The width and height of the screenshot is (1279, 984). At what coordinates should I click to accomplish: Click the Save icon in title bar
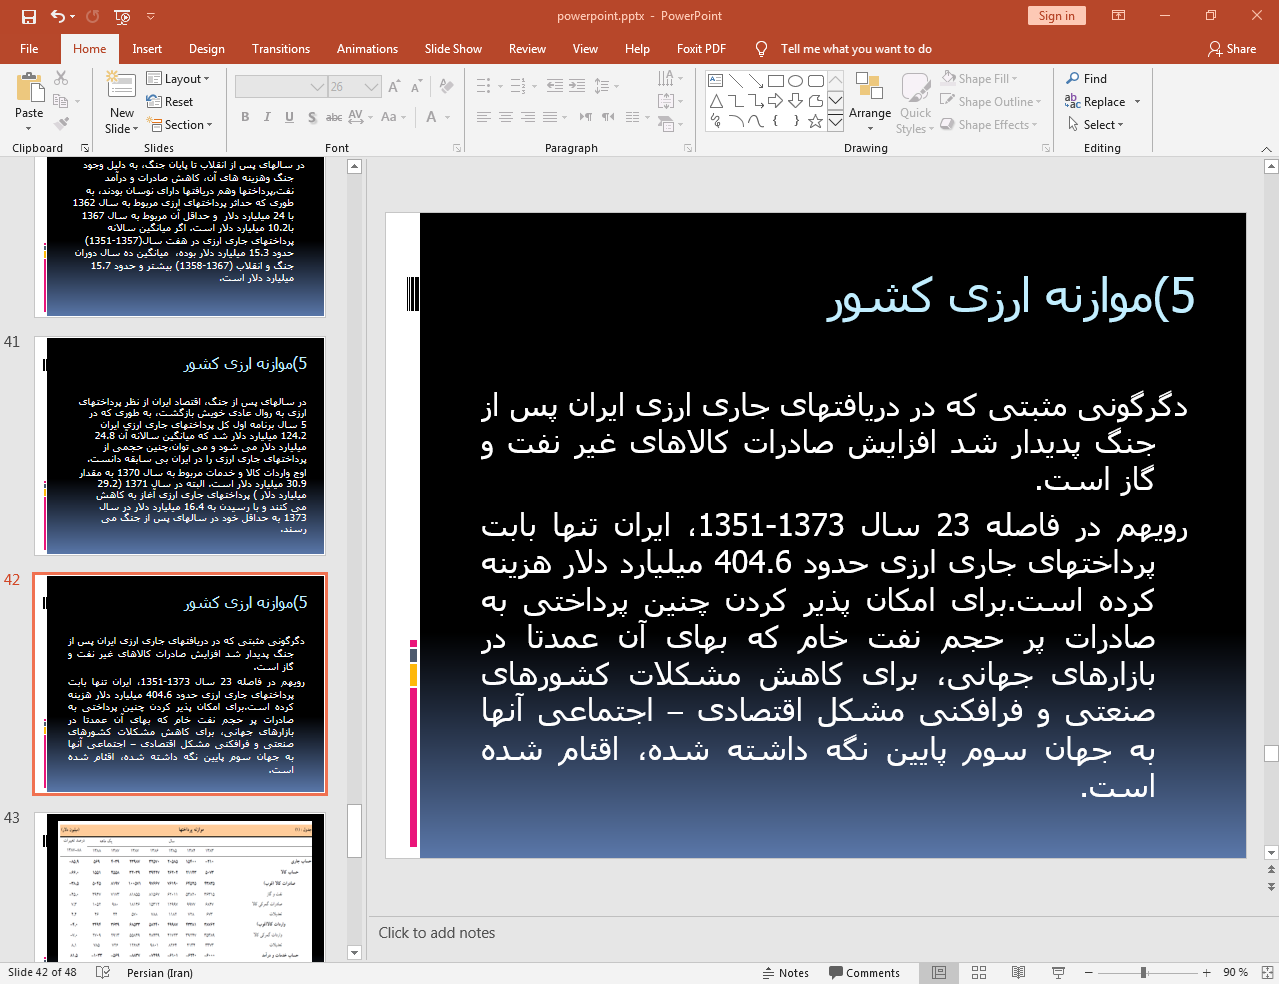29,16
